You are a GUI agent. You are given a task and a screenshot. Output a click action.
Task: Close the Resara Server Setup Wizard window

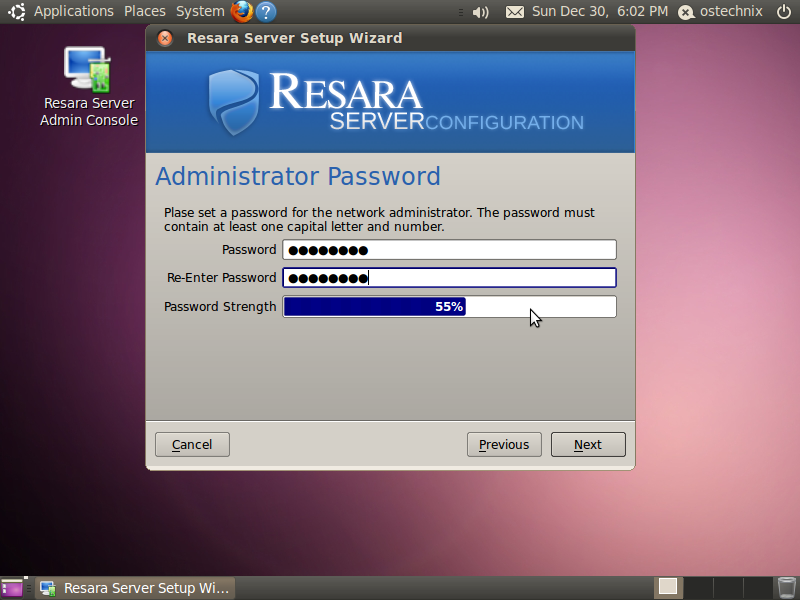coord(165,38)
